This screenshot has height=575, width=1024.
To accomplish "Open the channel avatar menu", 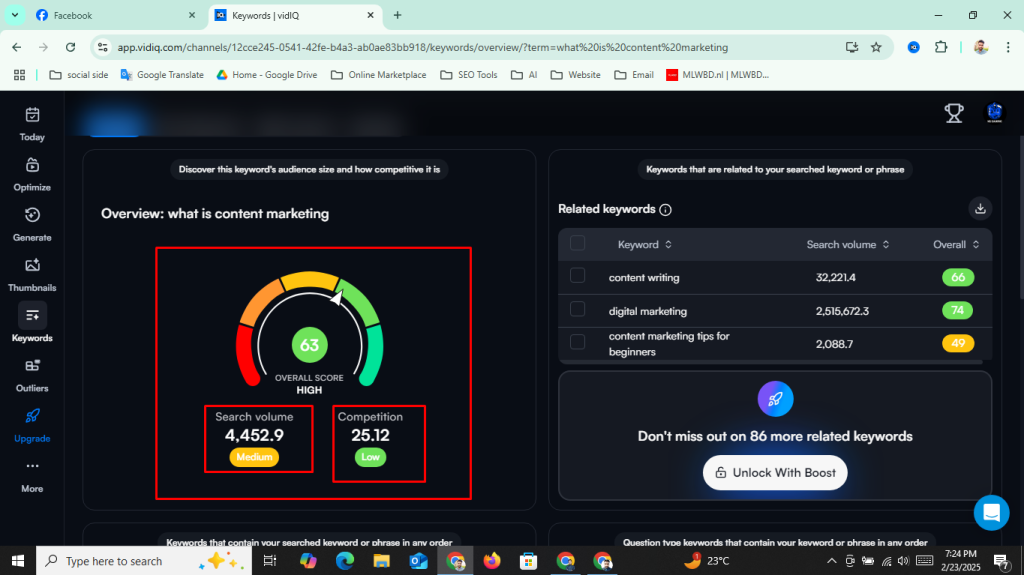I will (x=994, y=113).
